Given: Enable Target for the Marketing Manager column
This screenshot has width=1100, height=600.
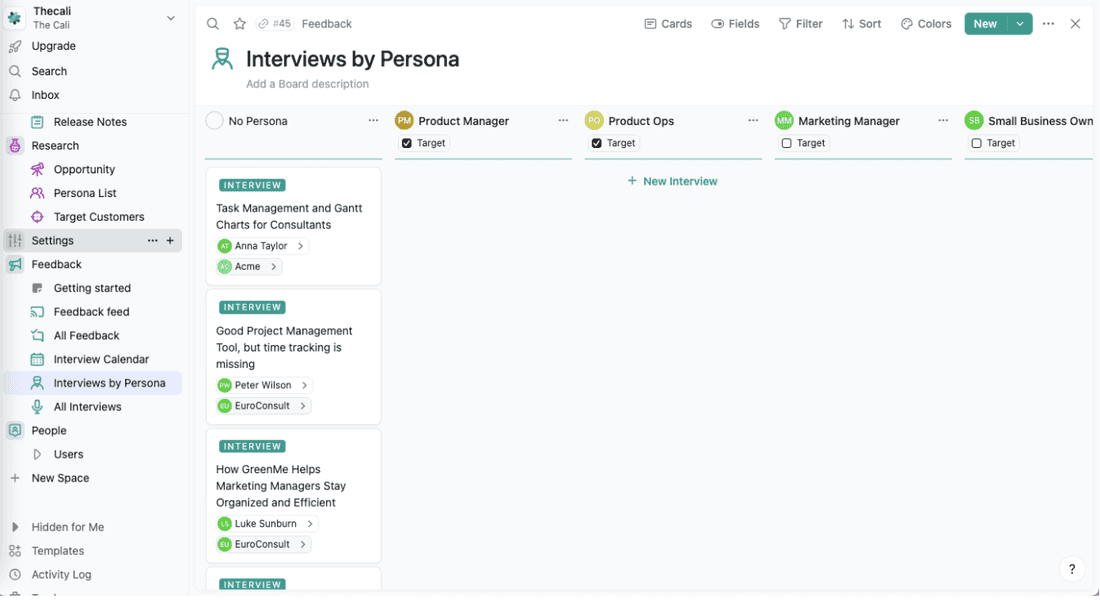Looking at the screenshot, I should point(786,142).
